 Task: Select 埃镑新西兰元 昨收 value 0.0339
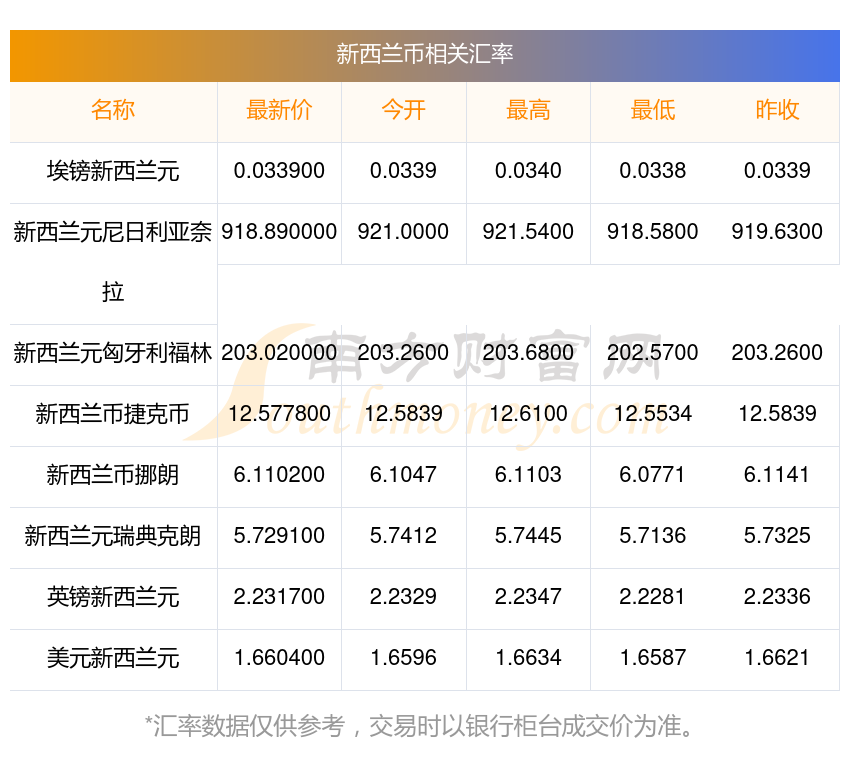tap(777, 171)
